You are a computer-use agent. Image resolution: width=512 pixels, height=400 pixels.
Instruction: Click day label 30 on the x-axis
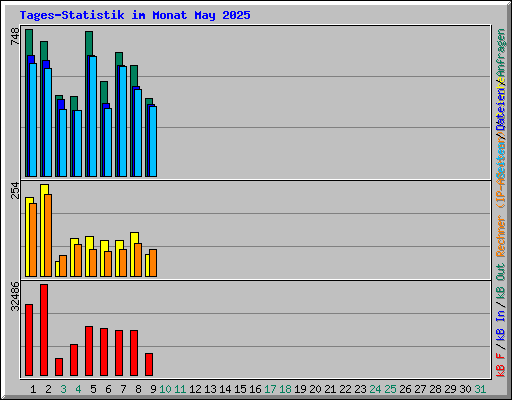pyautogui.click(x=465, y=389)
